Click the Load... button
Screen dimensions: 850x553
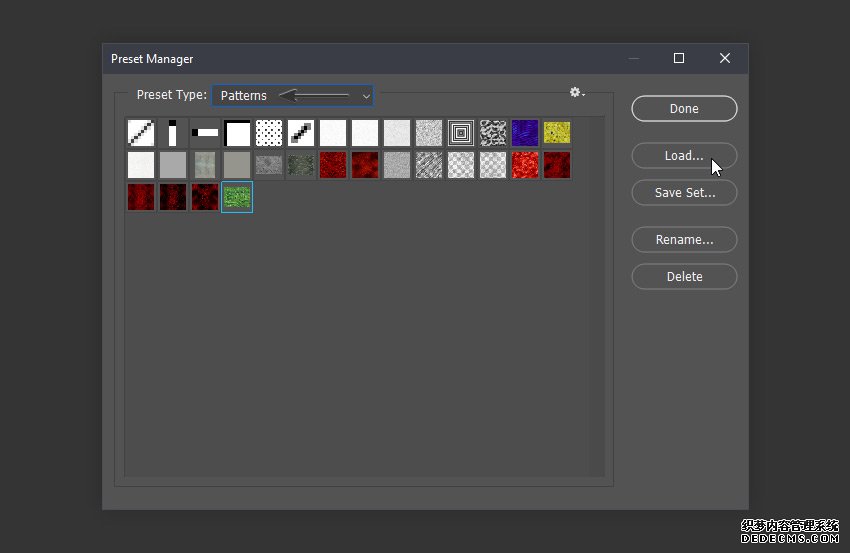click(684, 156)
